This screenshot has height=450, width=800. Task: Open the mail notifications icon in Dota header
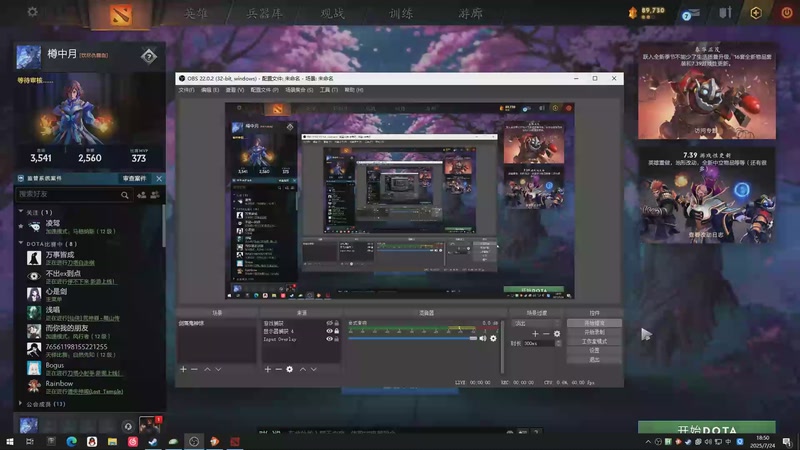click(691, 14)
